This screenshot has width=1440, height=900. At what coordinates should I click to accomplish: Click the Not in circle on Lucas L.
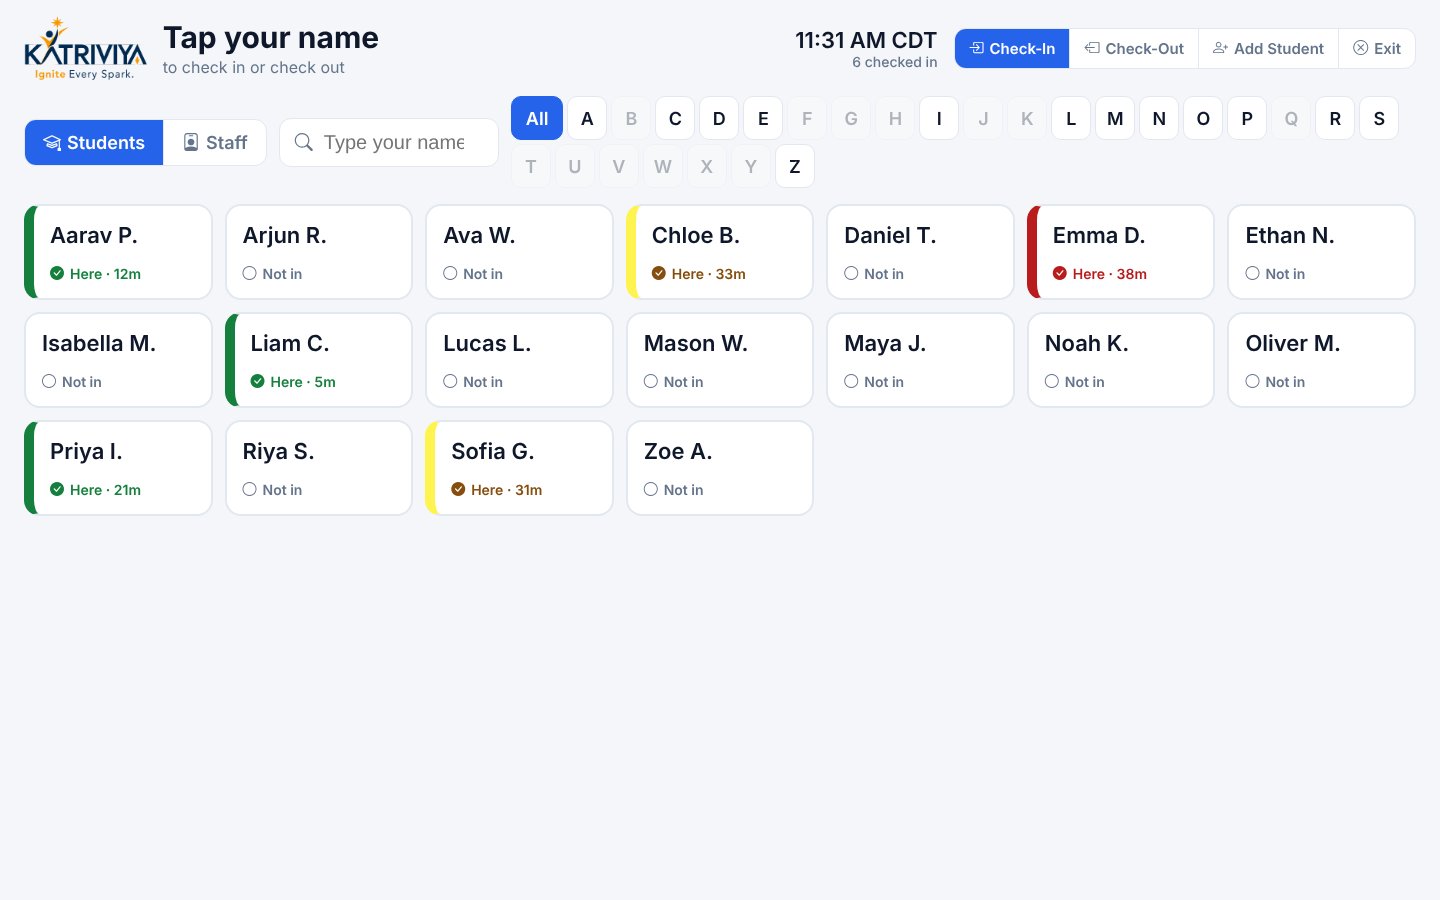450,381
